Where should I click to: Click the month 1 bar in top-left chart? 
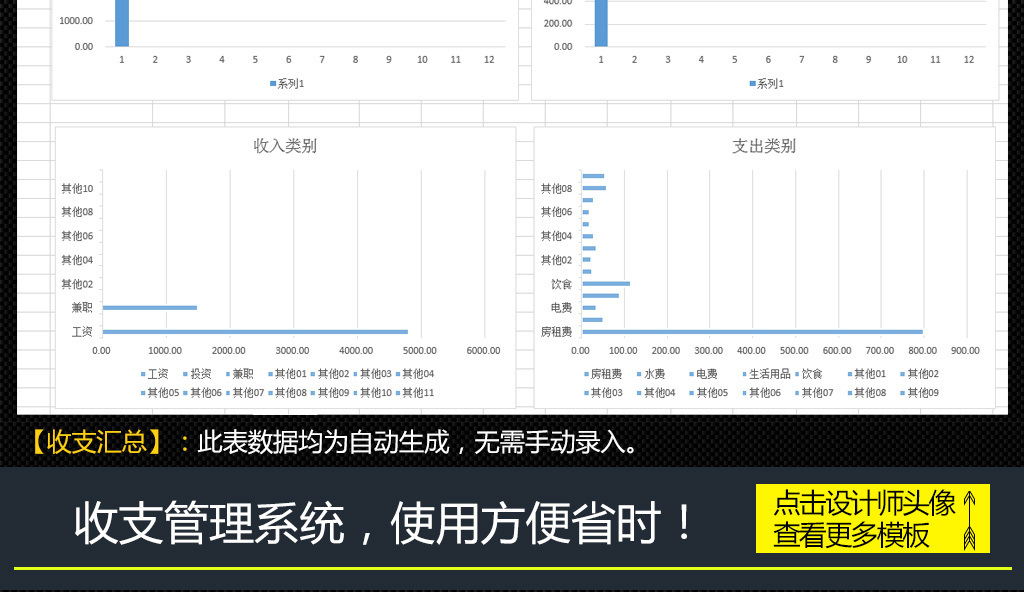[121, 23]
